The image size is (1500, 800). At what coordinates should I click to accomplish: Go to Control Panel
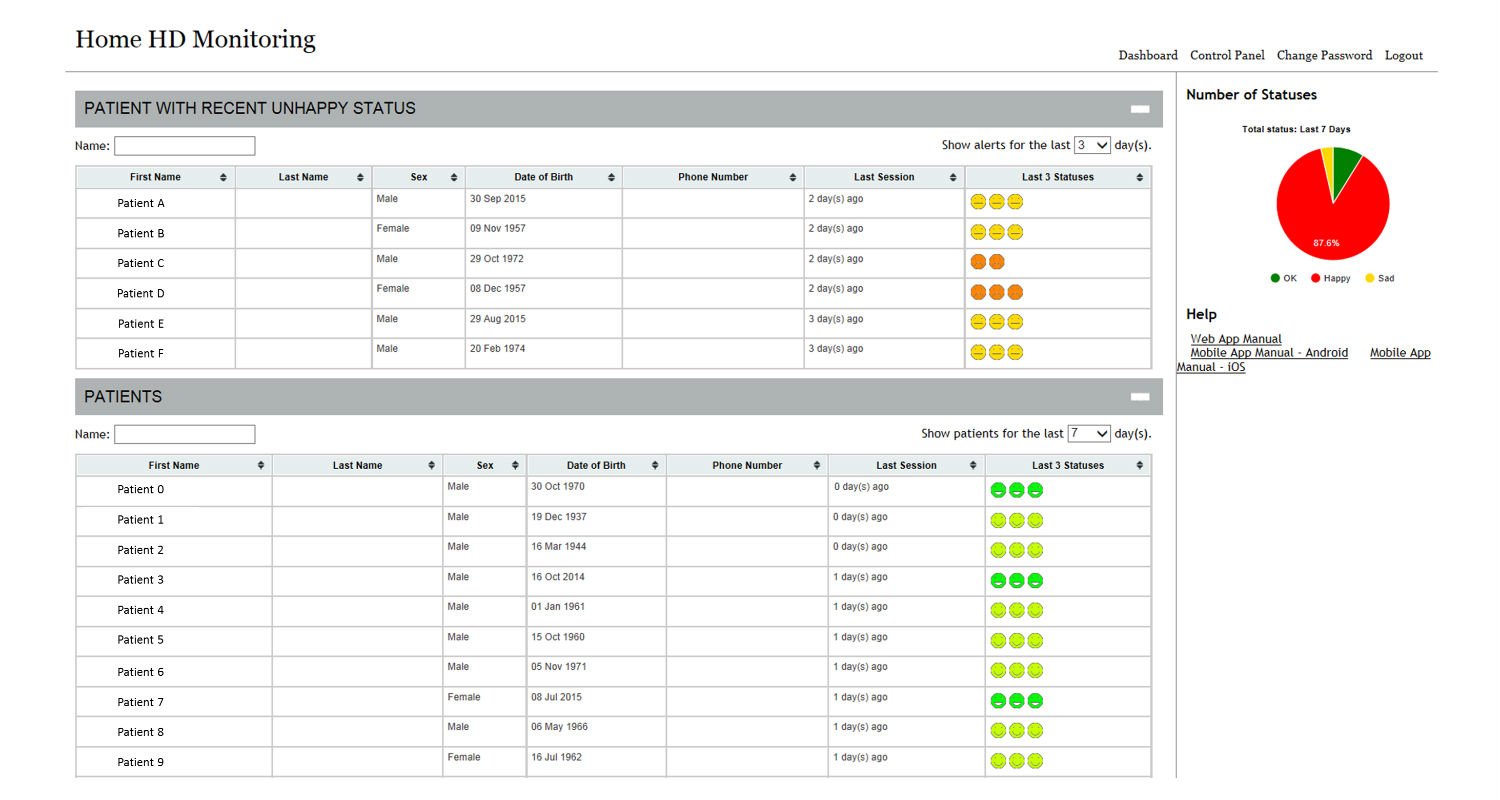(x=1227, y=55)
